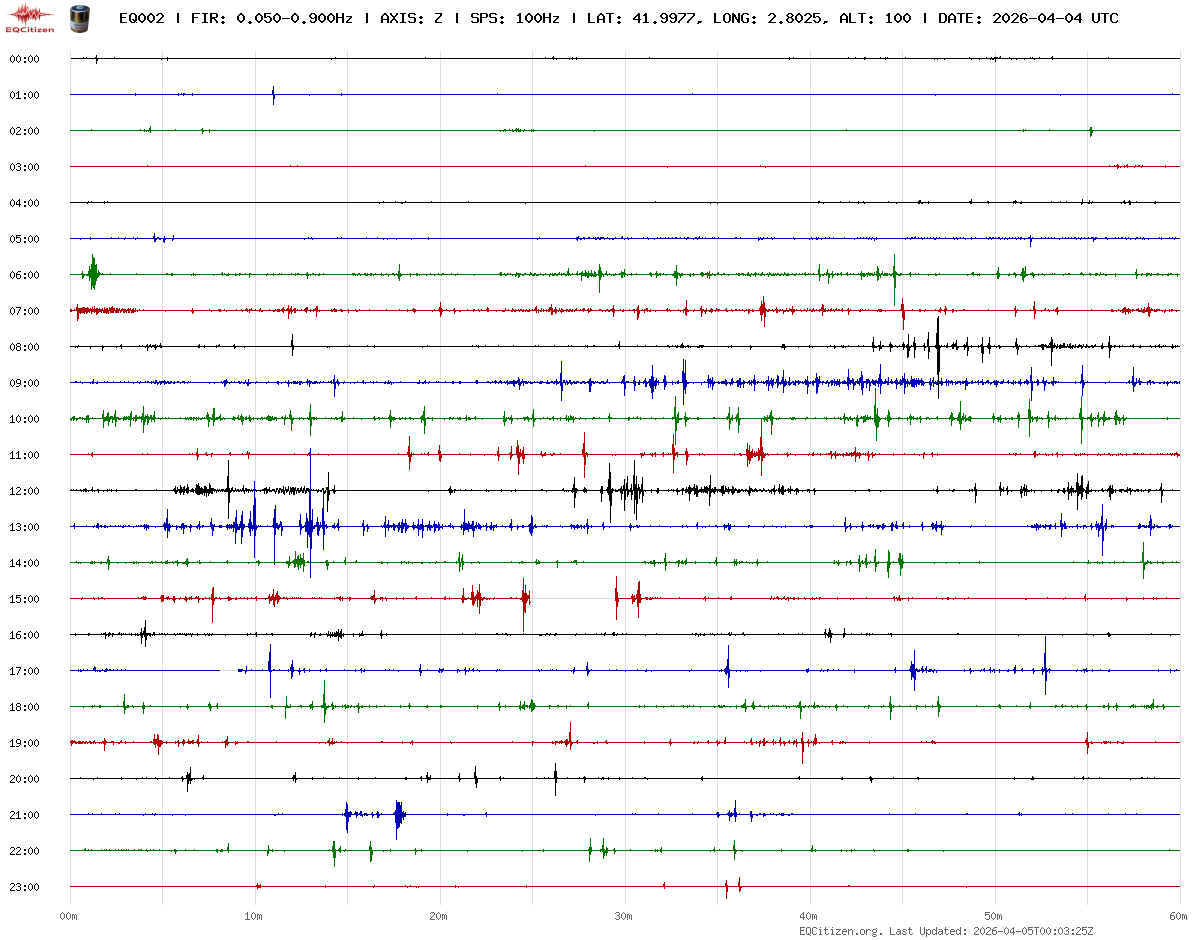The height and width of the screenshot is (940, 1200).
Task: Click the green burst at the start of 06:00 trace
Action: 93,272
